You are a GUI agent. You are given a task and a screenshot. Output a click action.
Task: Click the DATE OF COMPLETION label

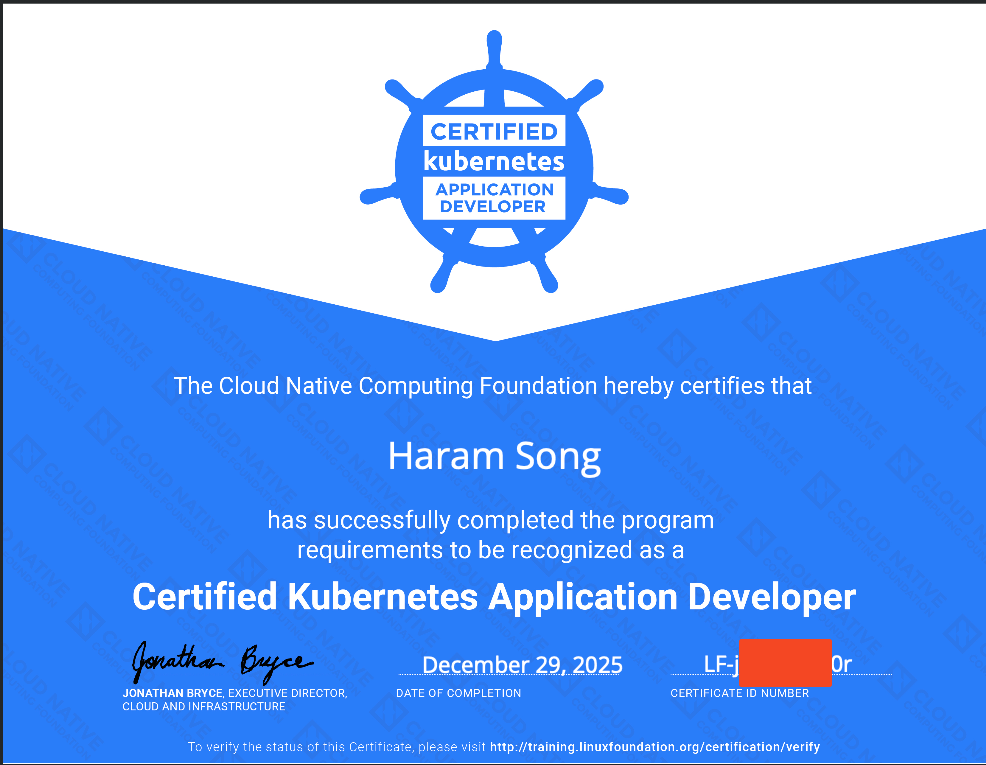pos(458,693)
